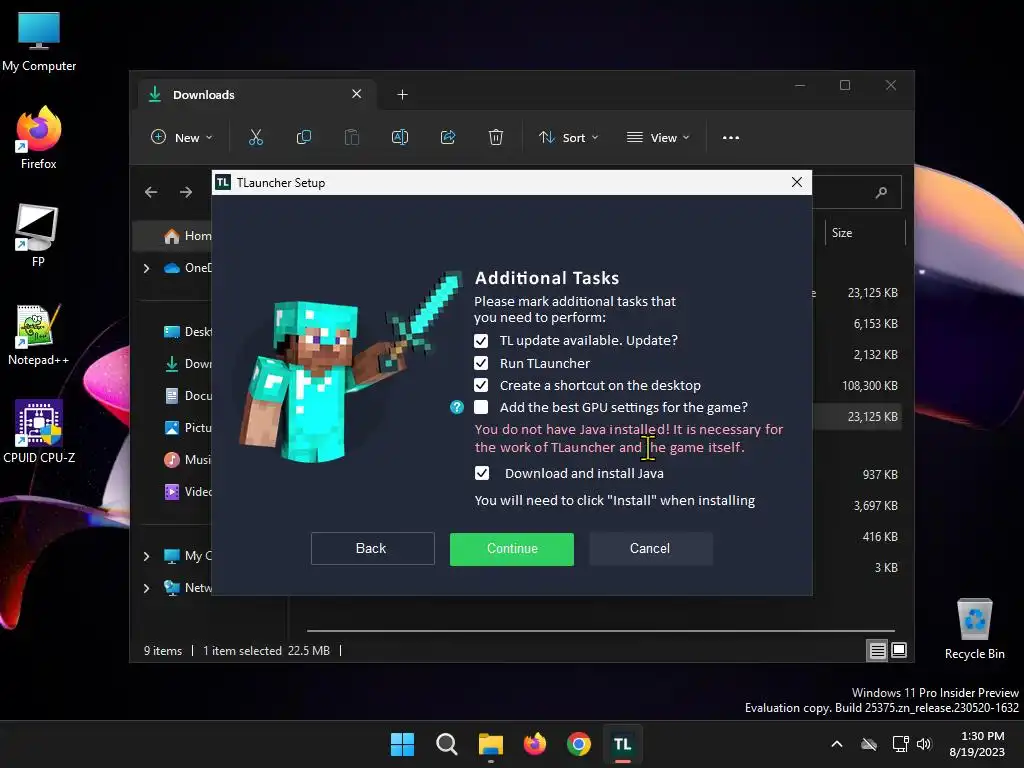
Task: Open the Windows Start menu
Action: (402, 744)
